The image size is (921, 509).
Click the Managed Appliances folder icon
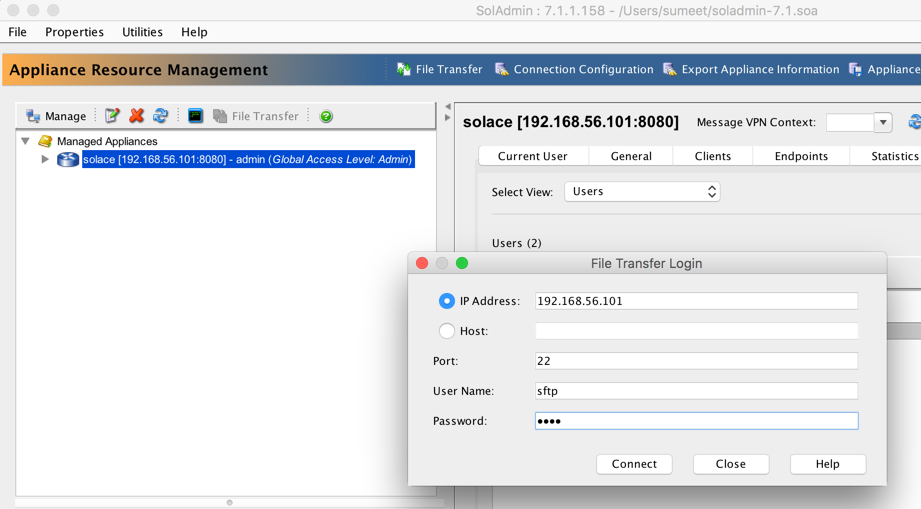pyautogui.click(x=45, y=141)
